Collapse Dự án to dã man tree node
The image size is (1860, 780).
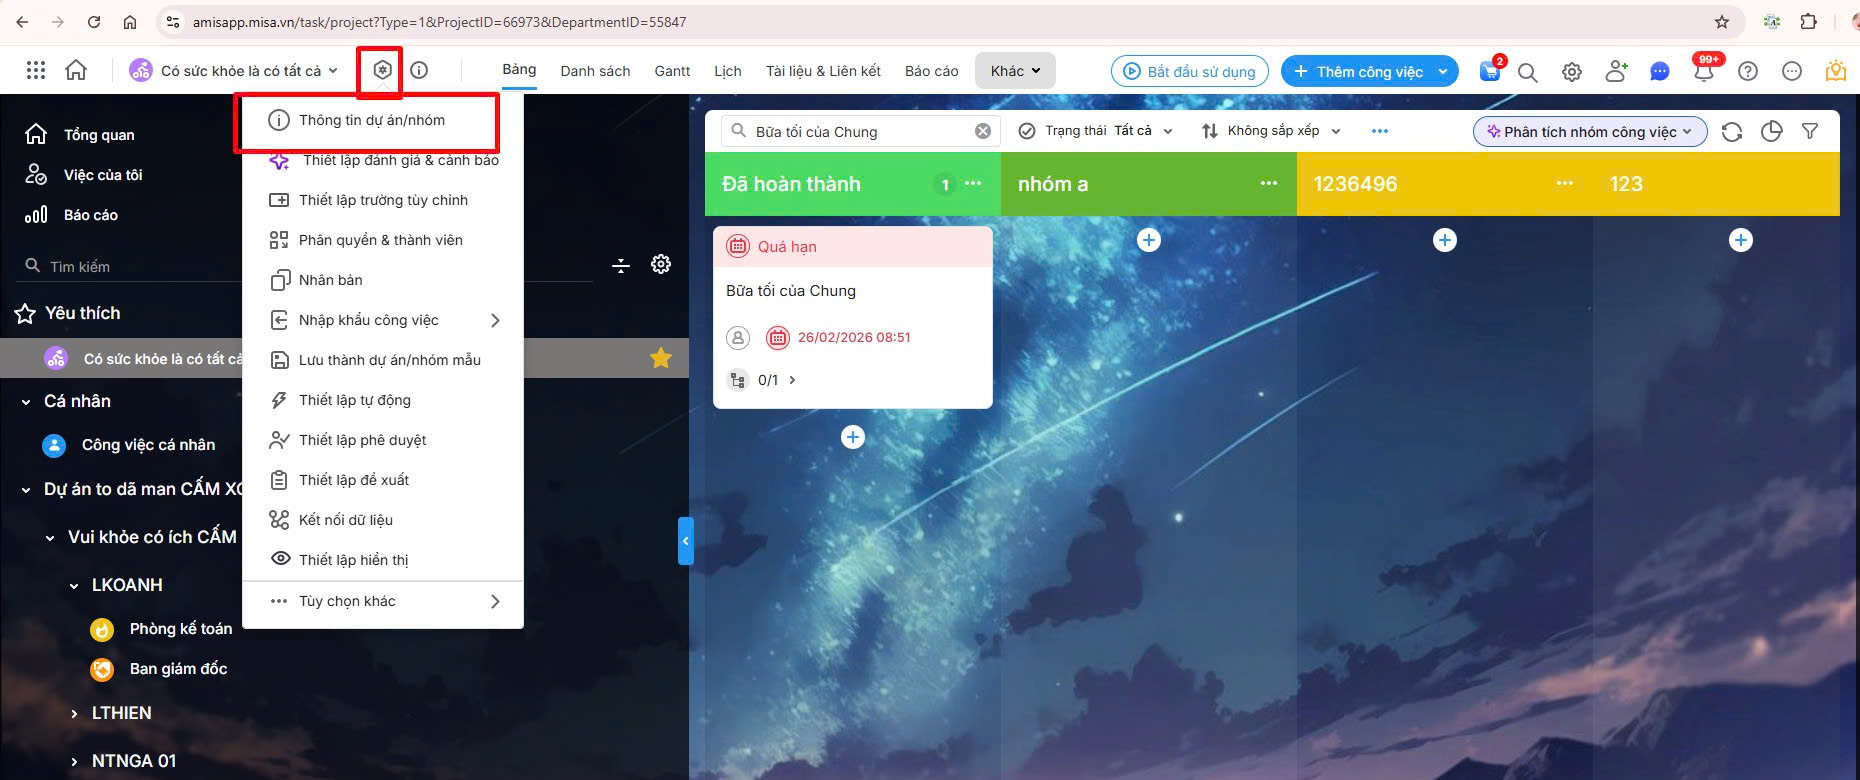[26, 490]
